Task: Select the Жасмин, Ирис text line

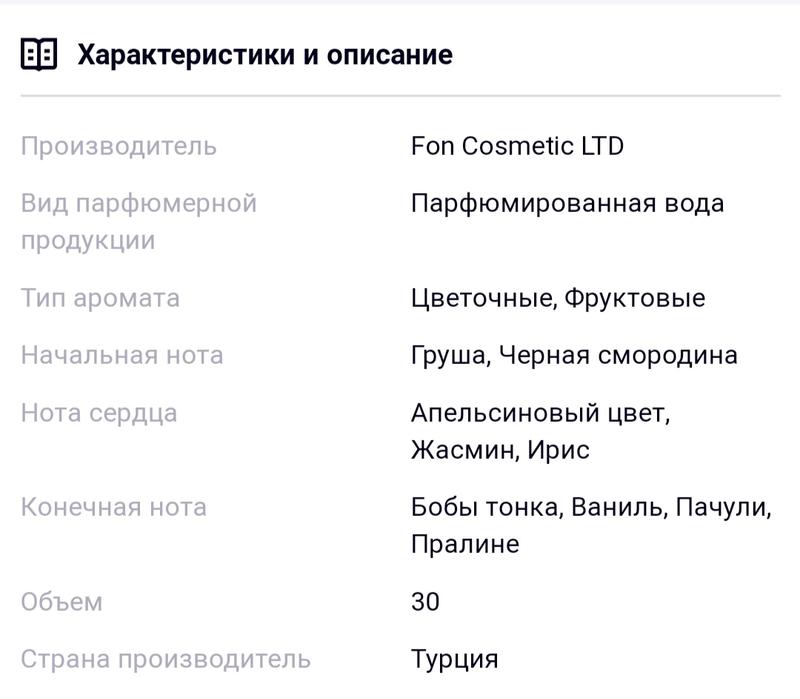Action: point(500,450)
